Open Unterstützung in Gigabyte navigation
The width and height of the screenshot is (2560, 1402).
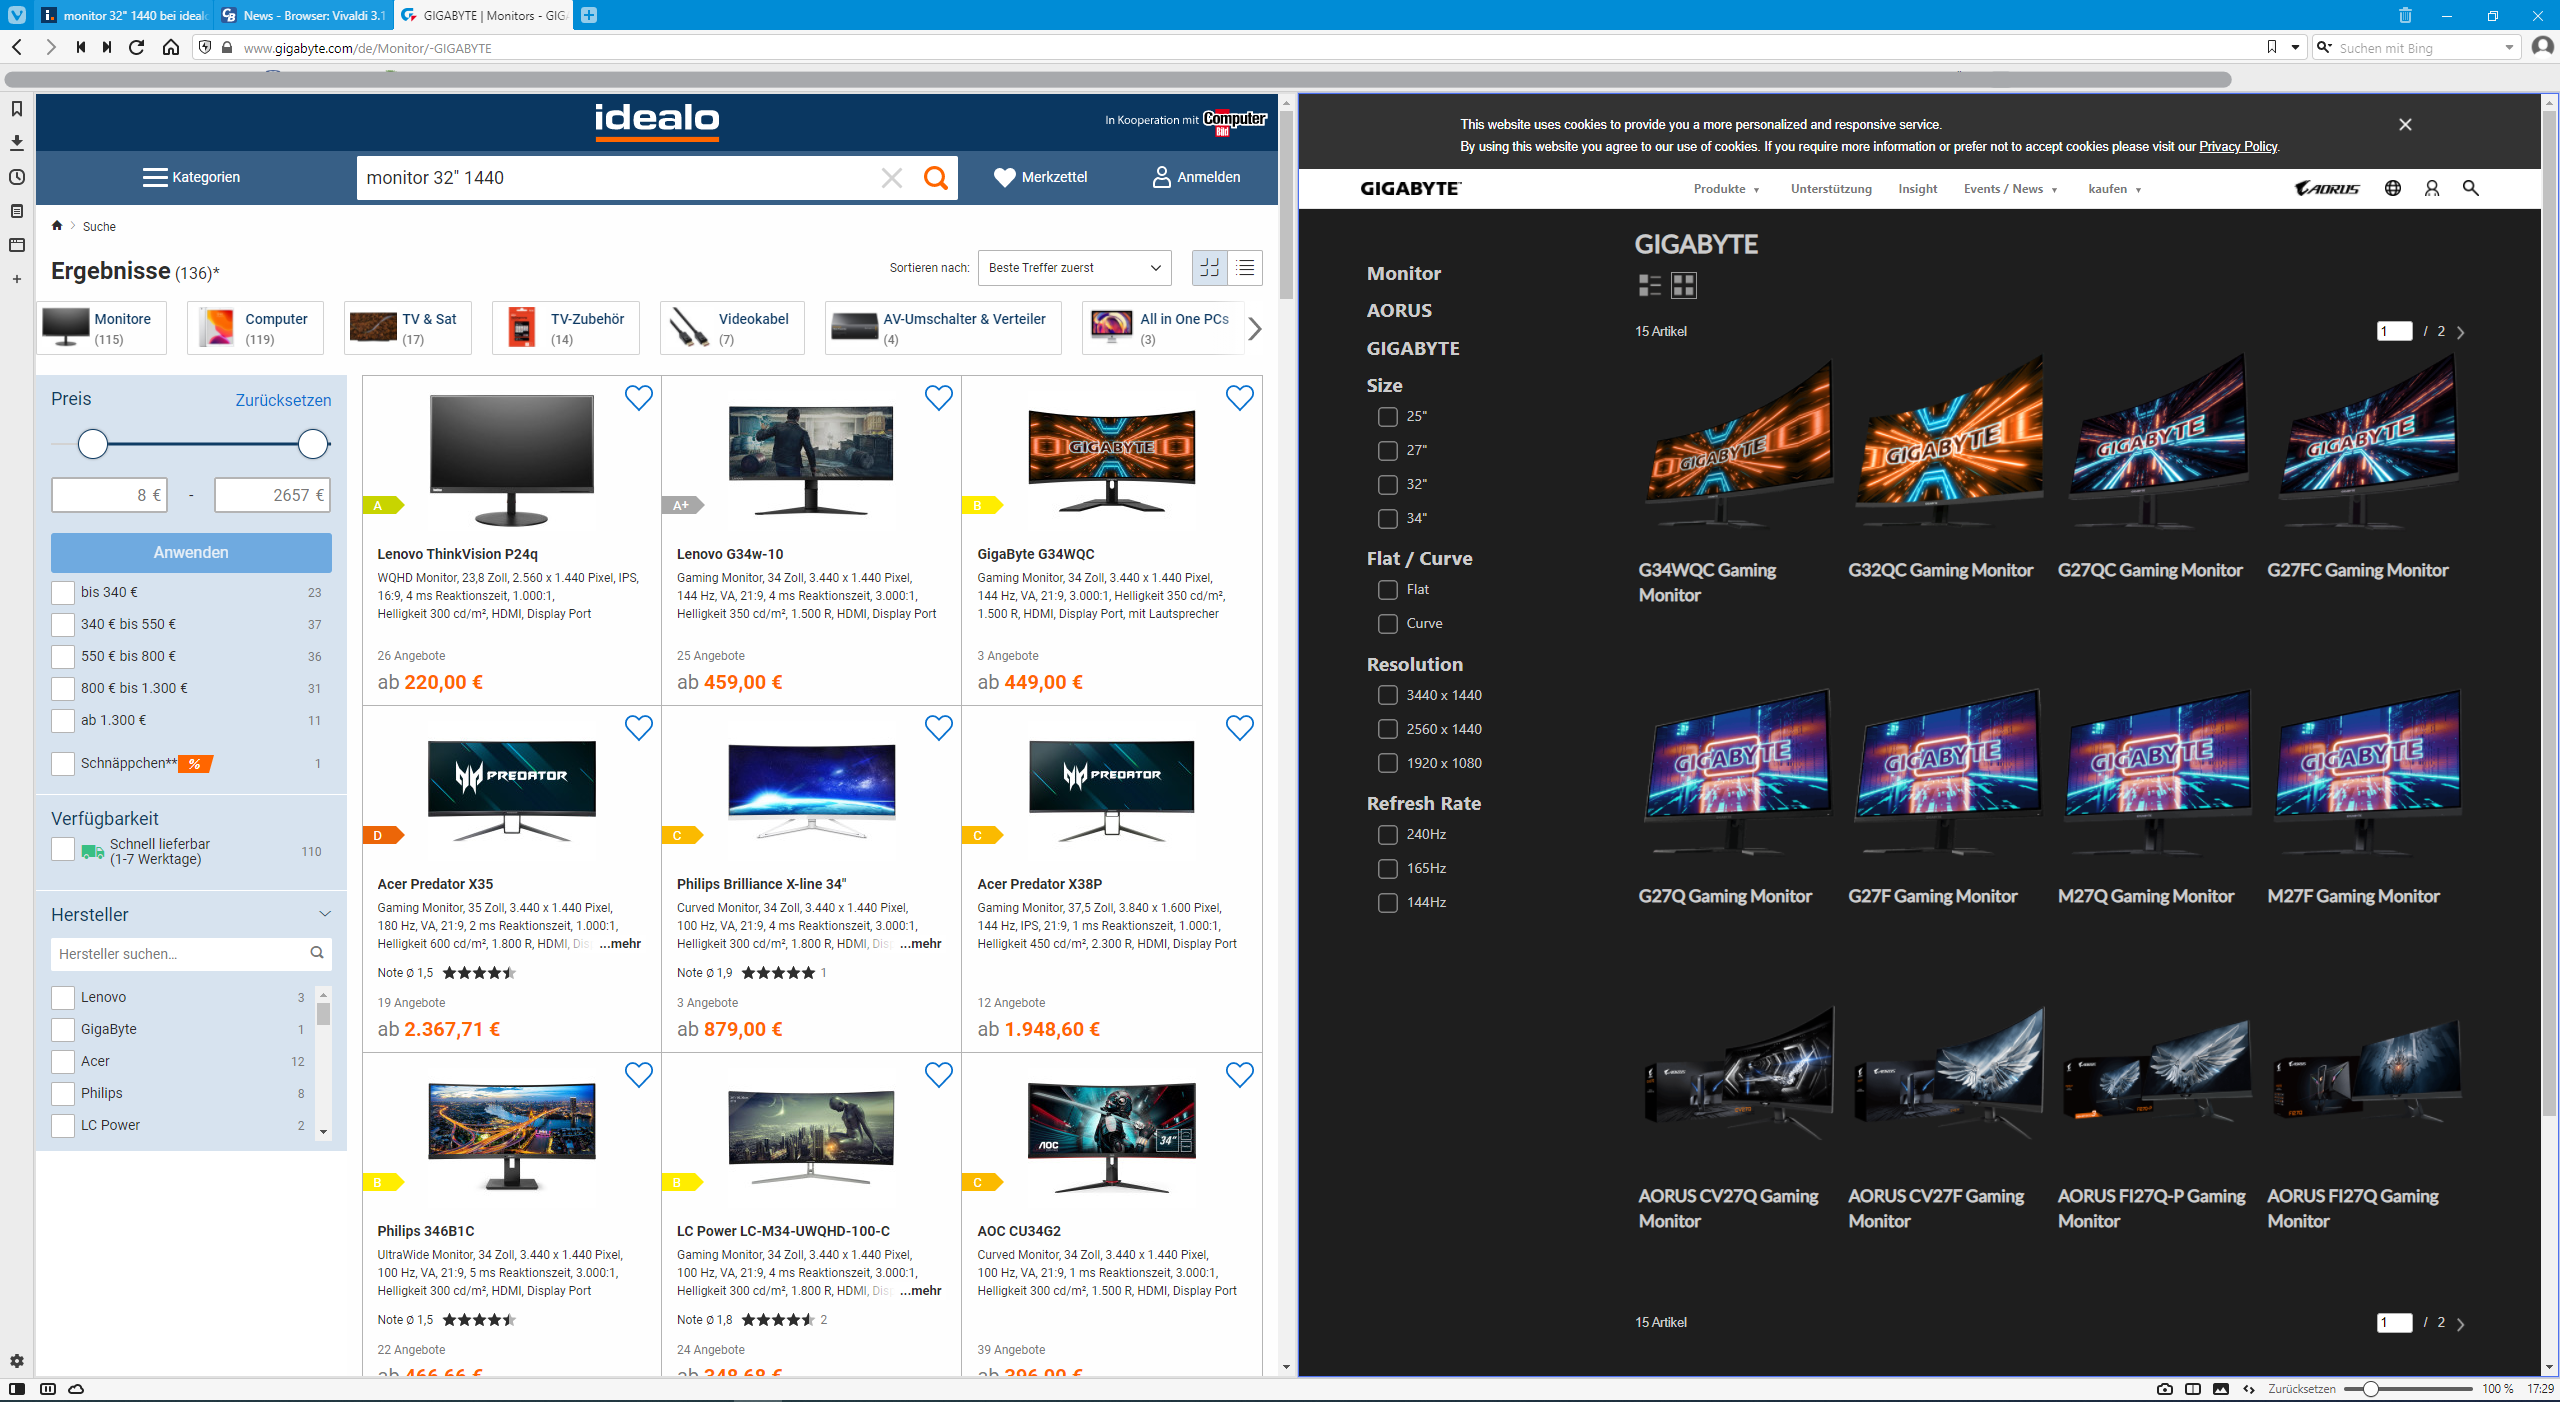(1831, 189)
